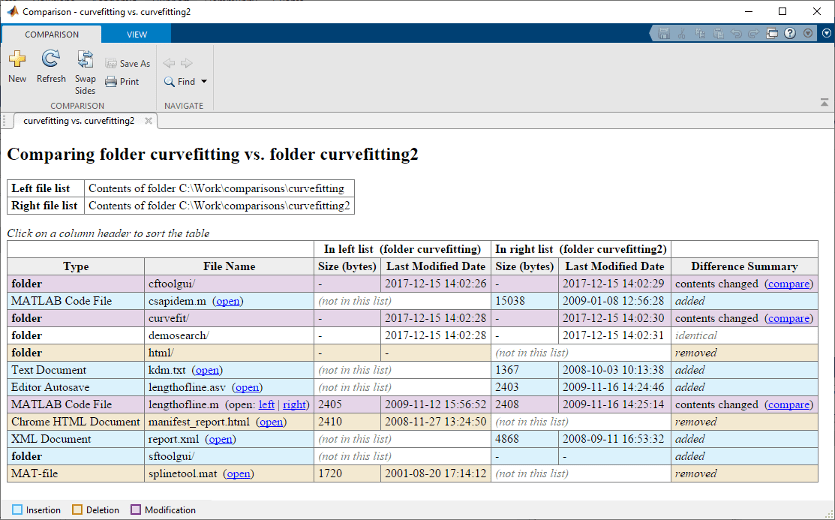Open csapidem.m file link
Screen dimensions: 835x520
tap(228, 301)
